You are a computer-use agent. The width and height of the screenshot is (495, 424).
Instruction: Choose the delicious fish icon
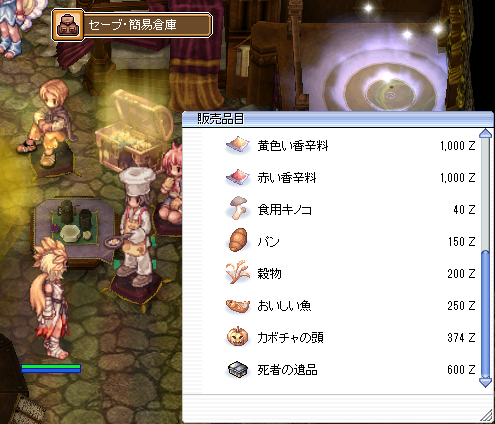238,305
